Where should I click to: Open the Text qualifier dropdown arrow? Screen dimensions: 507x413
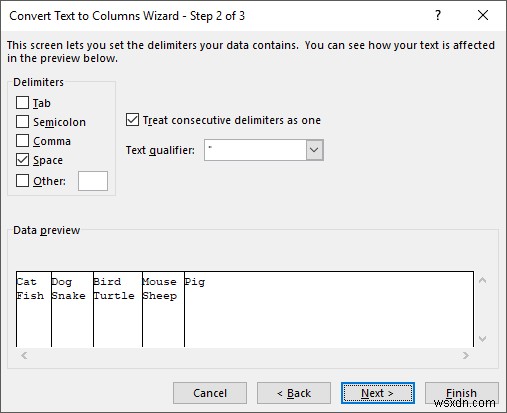pyautogui.click(x=314, y=150)
